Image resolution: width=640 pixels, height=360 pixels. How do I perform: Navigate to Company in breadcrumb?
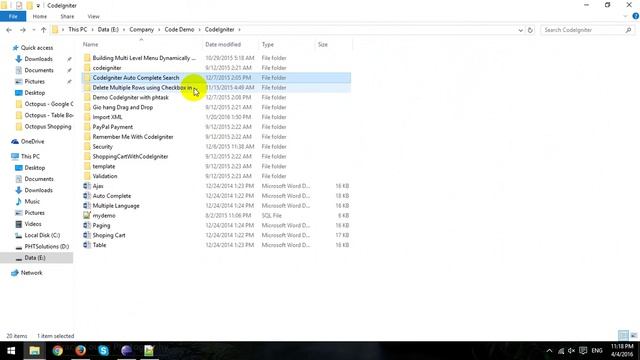(x=142, y=30)
